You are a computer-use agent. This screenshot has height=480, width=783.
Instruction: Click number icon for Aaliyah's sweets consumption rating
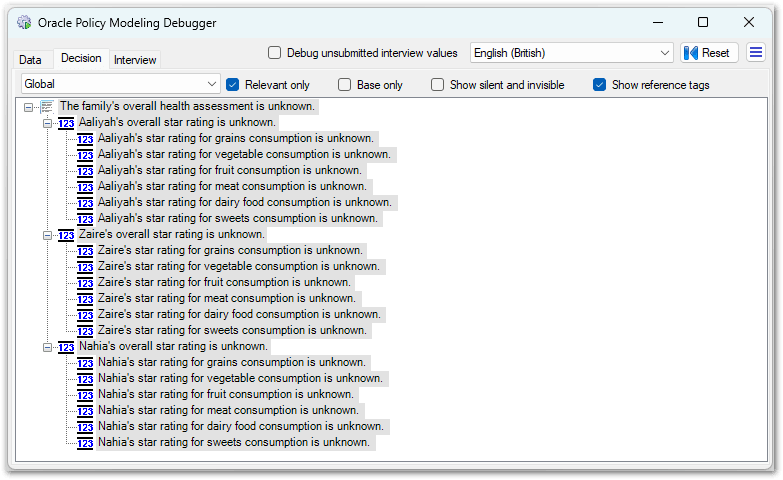[x=85, y=219]
